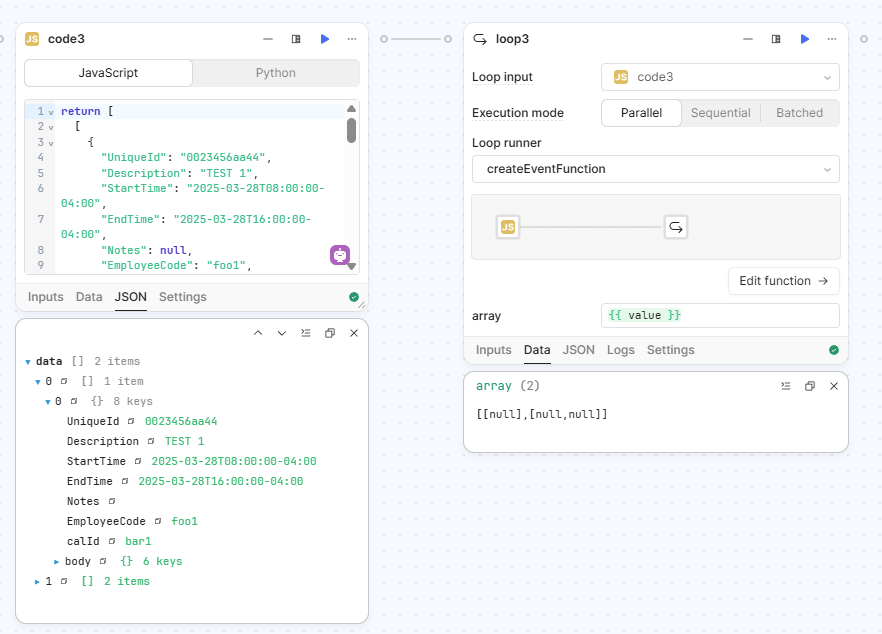Image resolution: width=882 pixels, height=634 pixels.
Task: Set execution mode to Batched
Action: pyautogui.click(x=799, y=113)
